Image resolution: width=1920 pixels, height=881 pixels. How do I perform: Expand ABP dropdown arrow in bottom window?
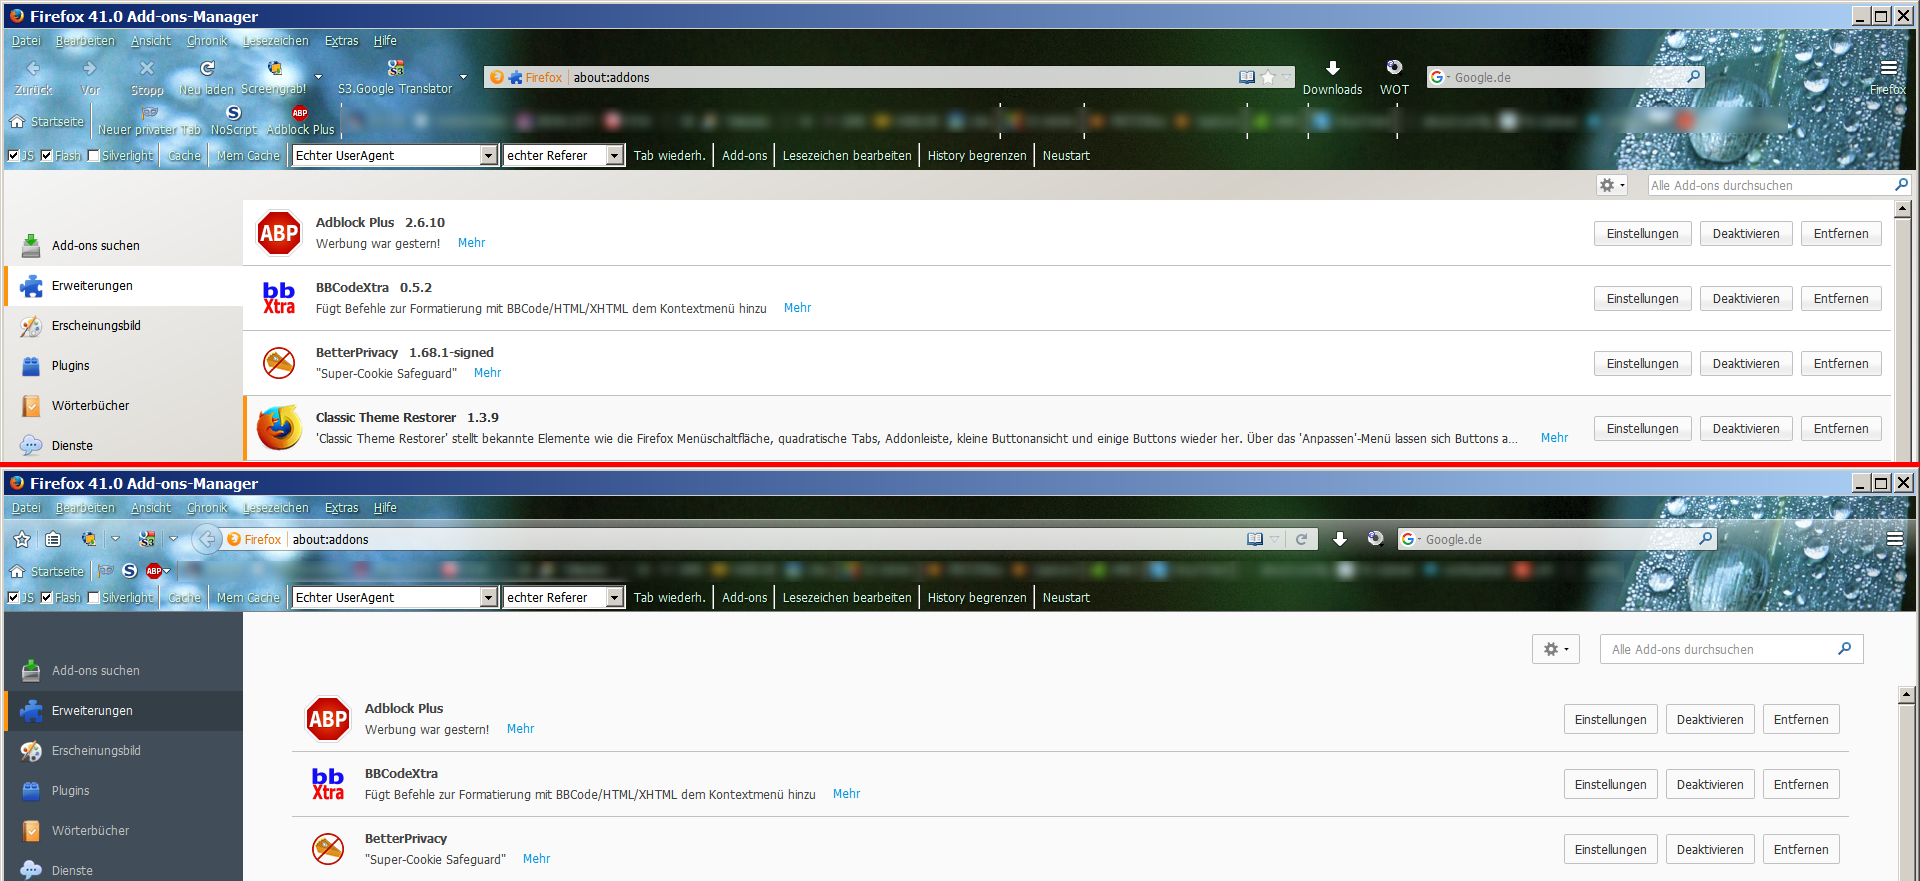tap(167, 571)
